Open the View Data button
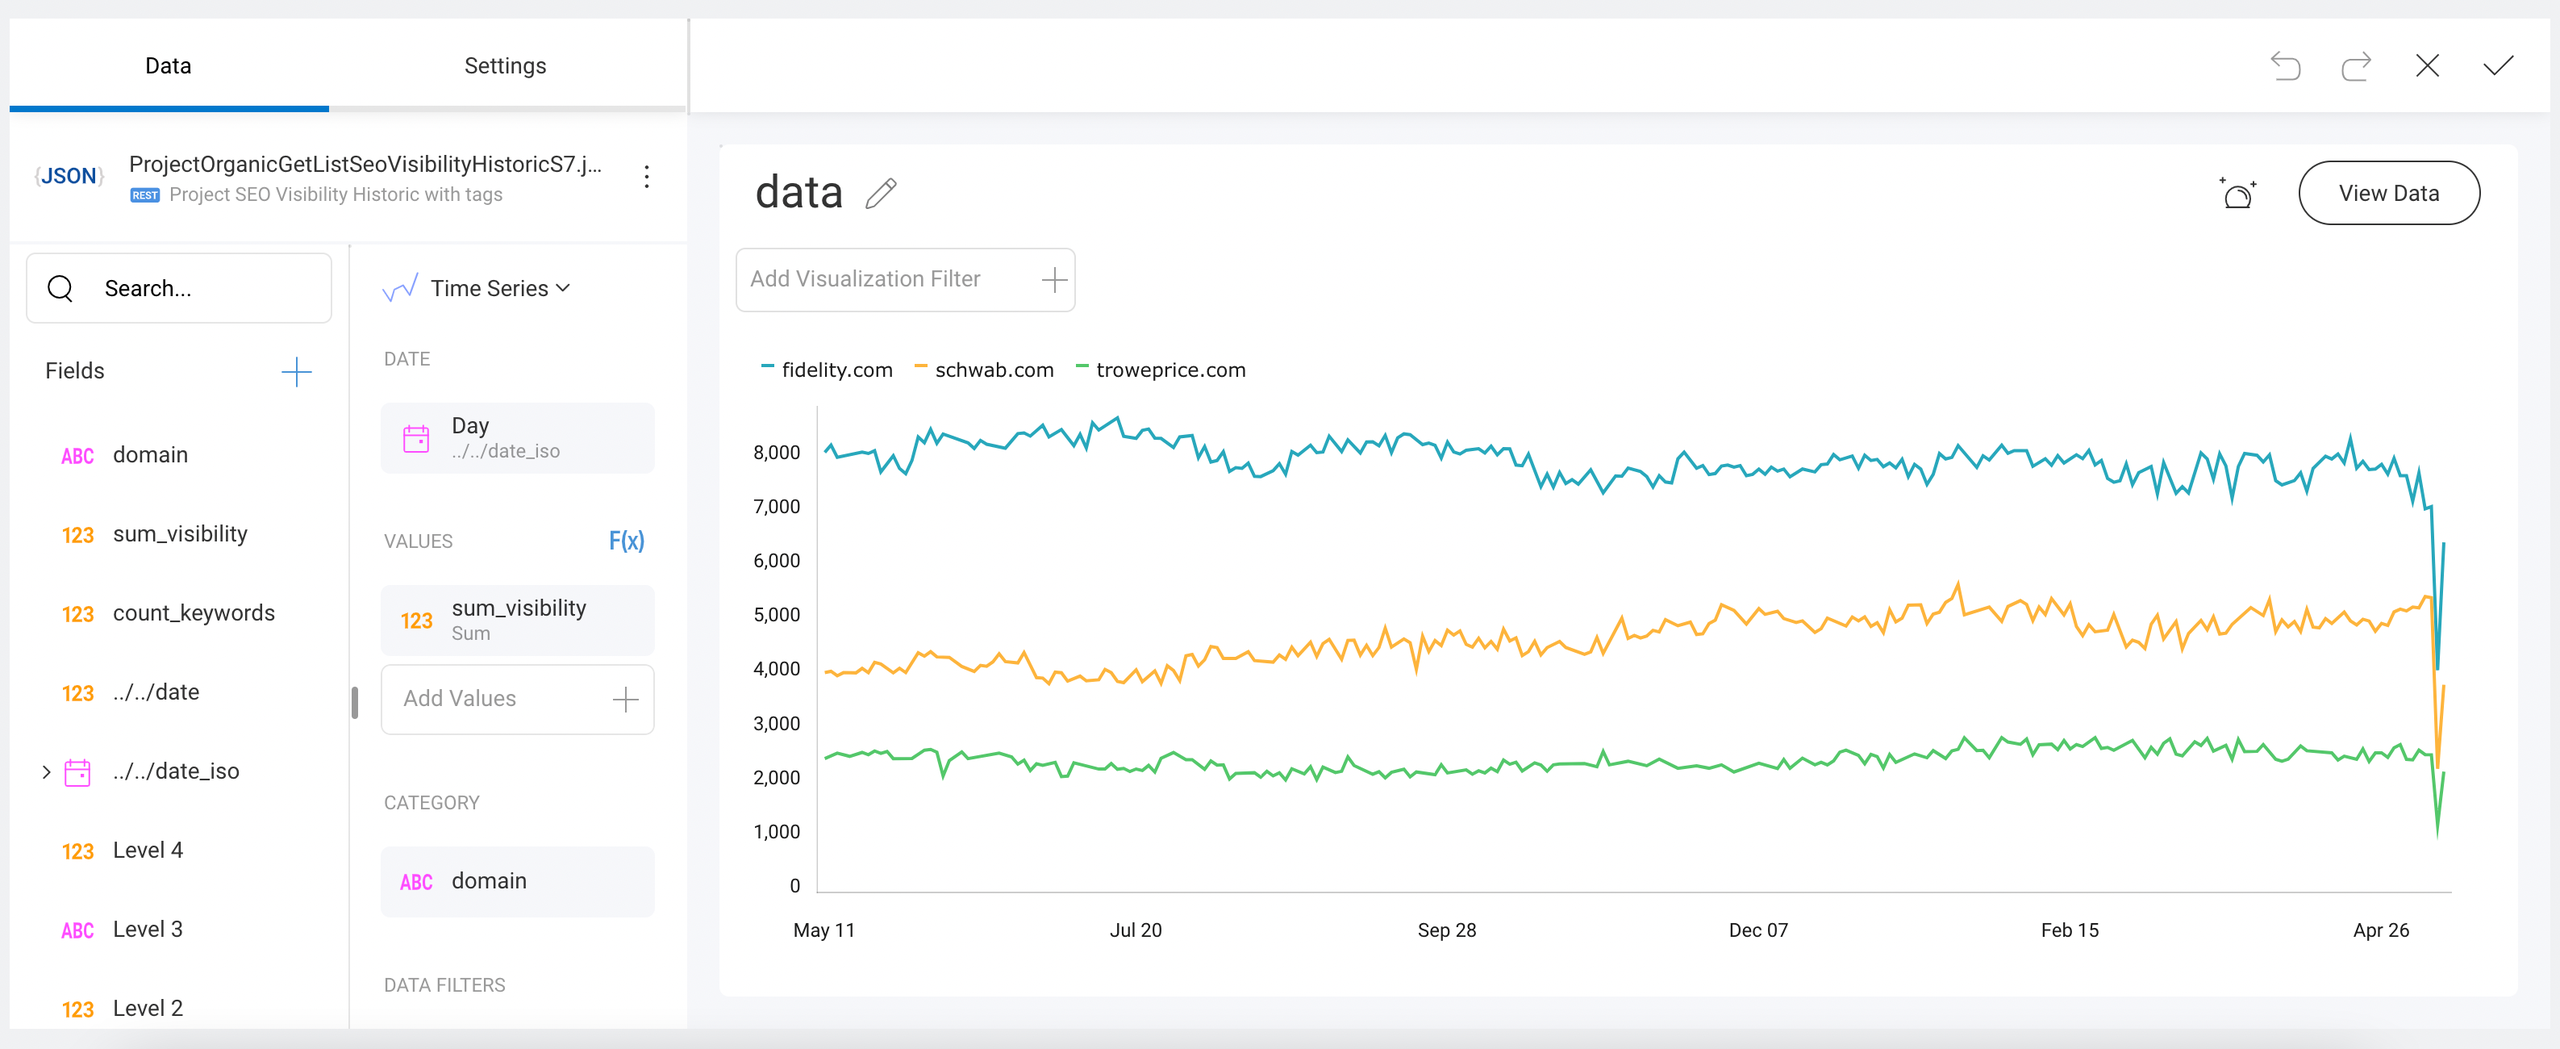 (2388, 193)
